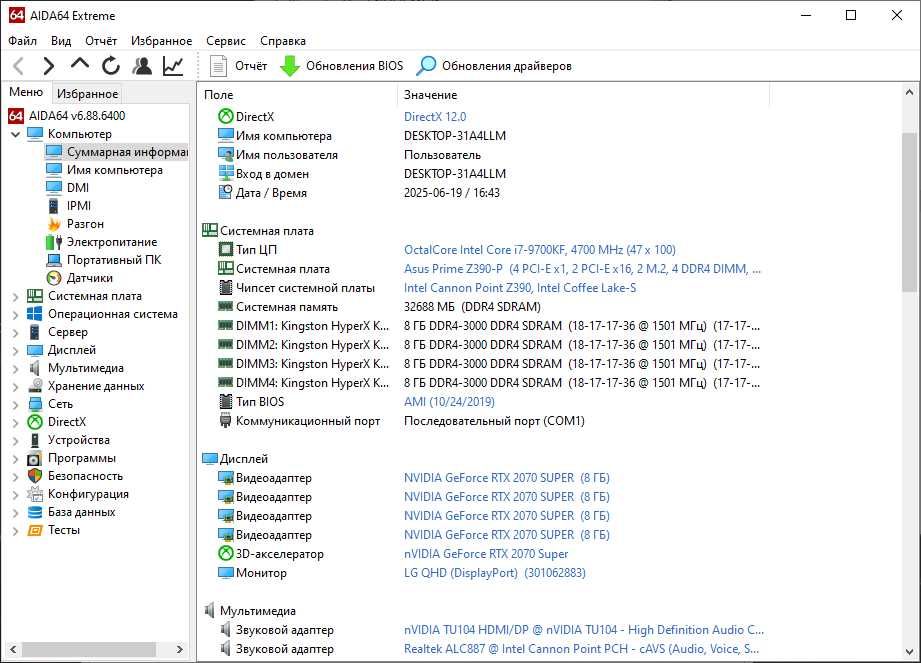Select Имя компьютера in the left tree
The image size is (921, 663).
[115, 170]
